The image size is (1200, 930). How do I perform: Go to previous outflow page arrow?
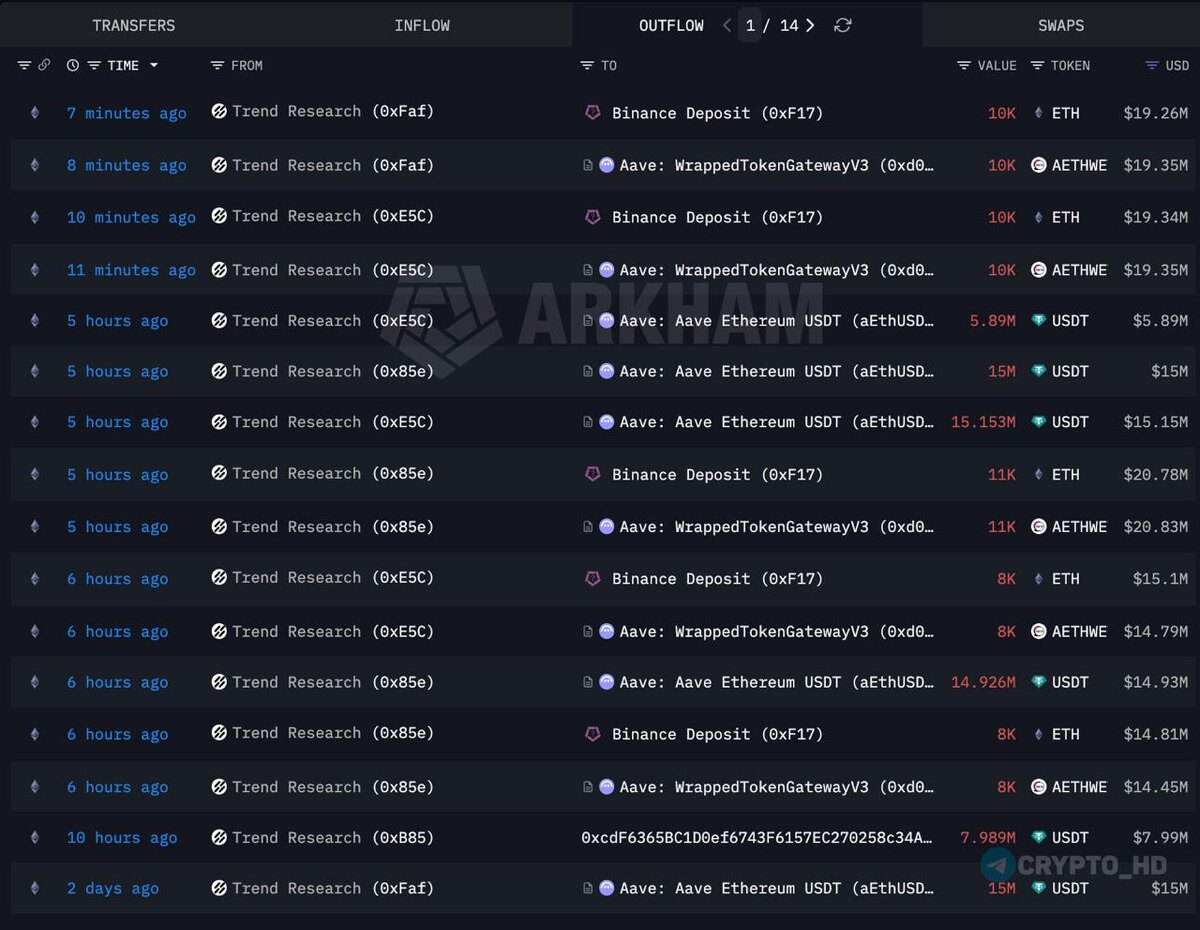pyautogui.click(x=727, y=25)
